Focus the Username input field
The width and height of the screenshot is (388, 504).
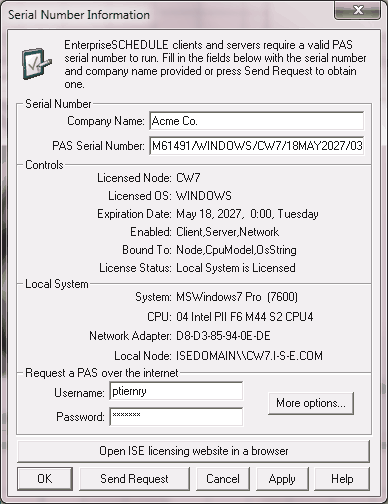pyautogui.click(x=176, y=391)
